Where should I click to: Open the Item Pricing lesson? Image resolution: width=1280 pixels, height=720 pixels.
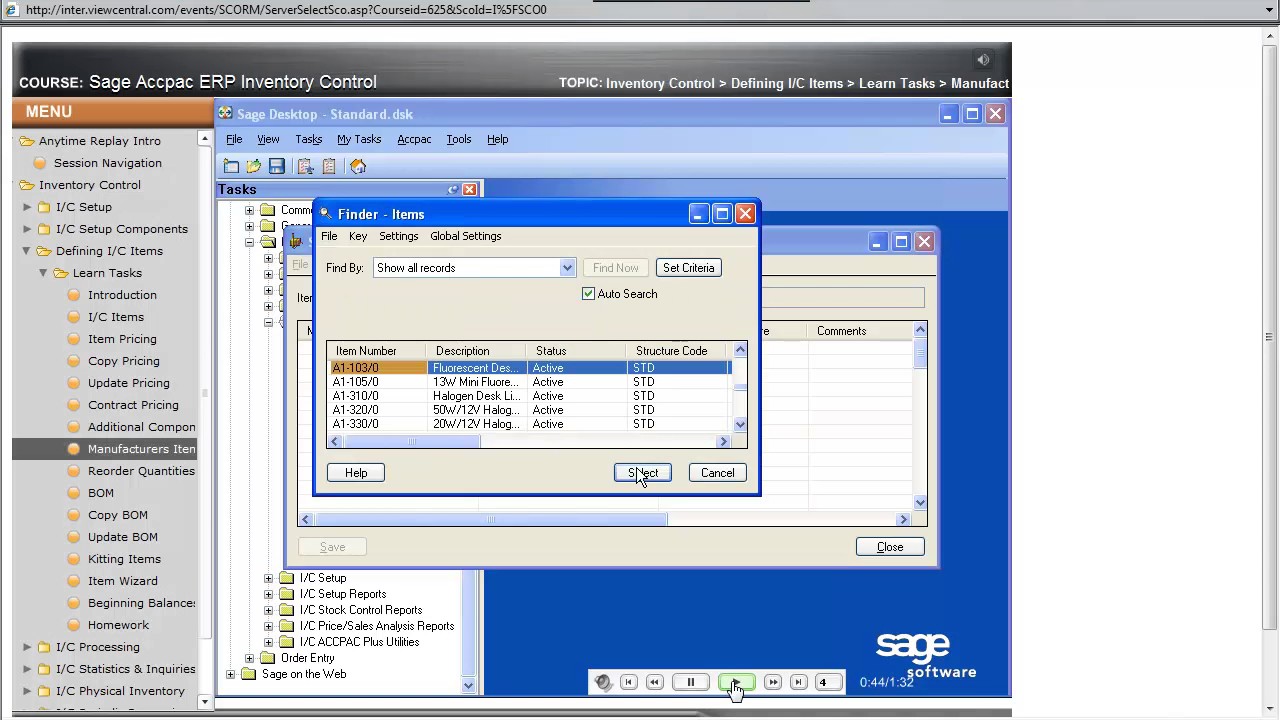point(122,339)
